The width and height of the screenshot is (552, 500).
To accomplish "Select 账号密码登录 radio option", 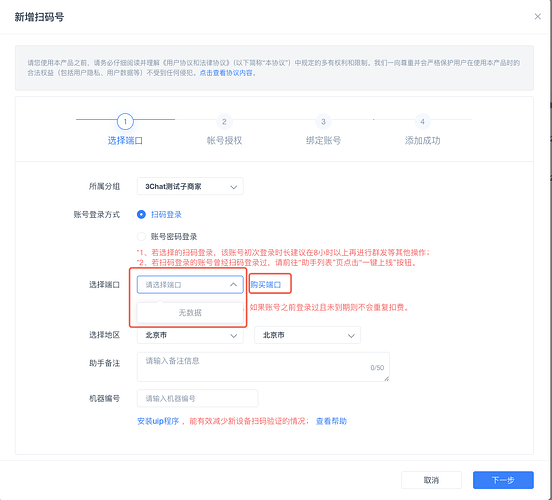I will 141,236.
